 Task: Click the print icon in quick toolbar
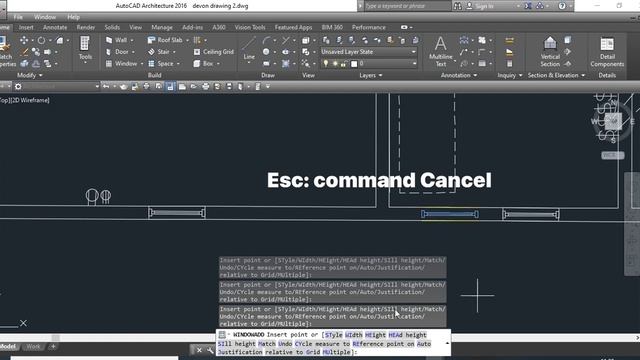point(206,87)
